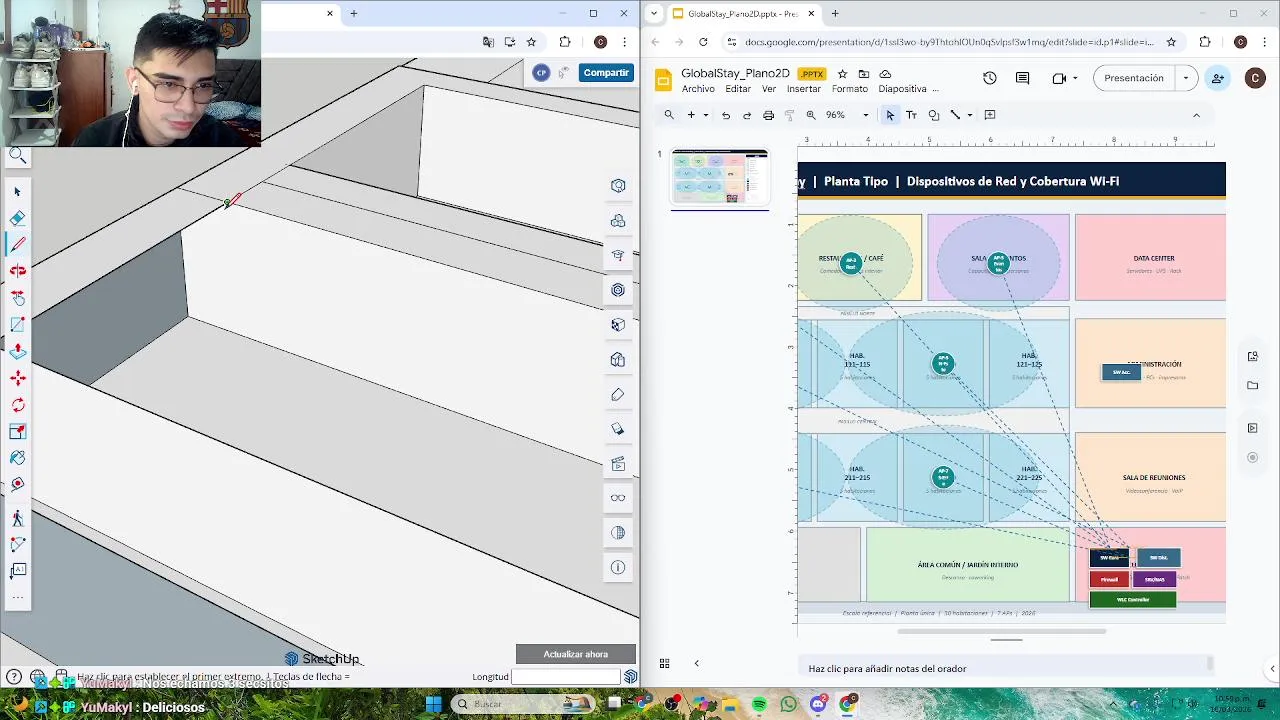Select the Tape Measure tool in SketchUp
The width and height of the screenshot is (1280, 720).
pos(17,484)
